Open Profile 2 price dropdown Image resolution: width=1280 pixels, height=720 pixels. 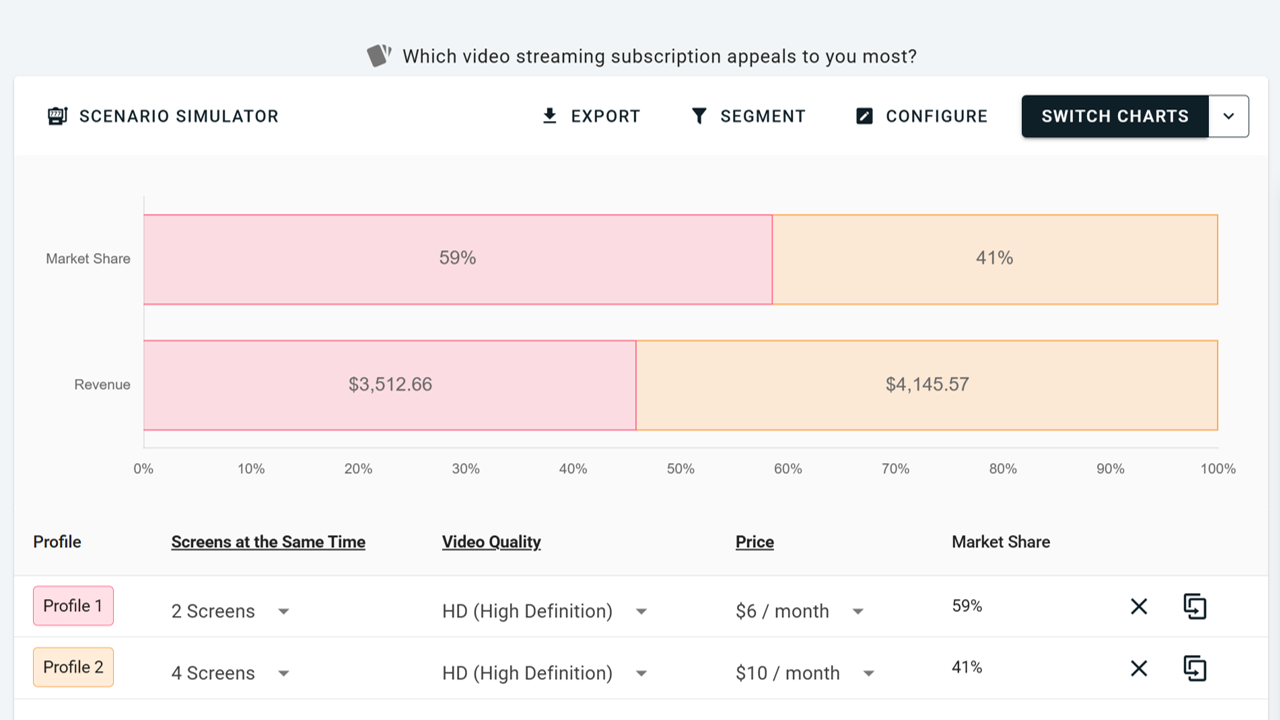pos(868,673)
